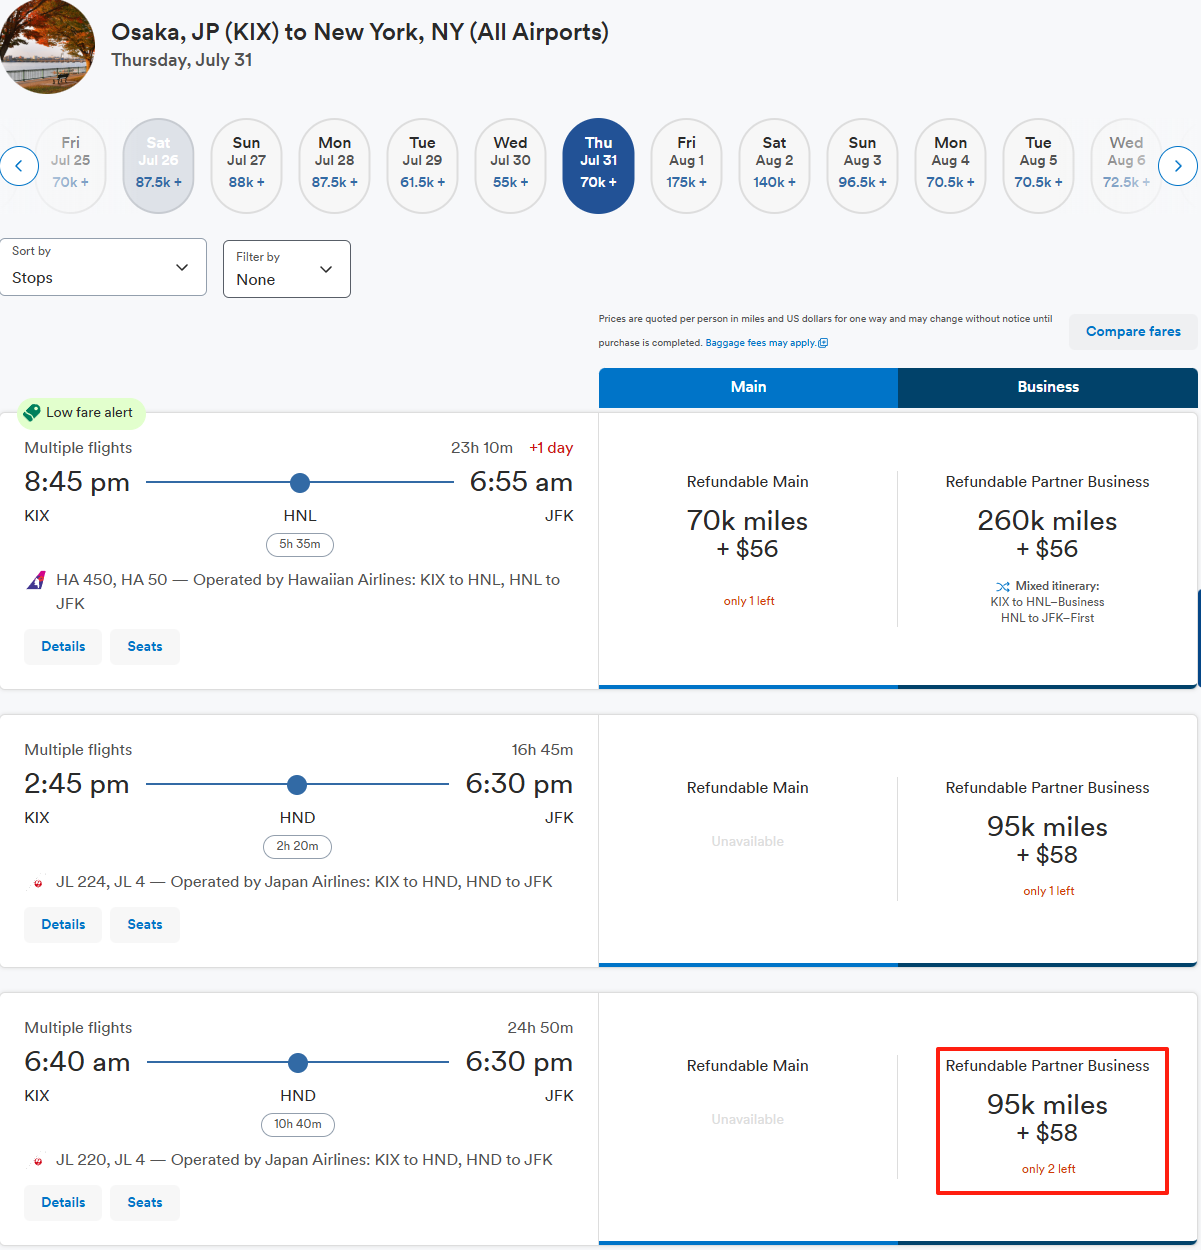Open Seats for the 8:45 pm flight
1201x1250 pixels.
tap(145, 647)
